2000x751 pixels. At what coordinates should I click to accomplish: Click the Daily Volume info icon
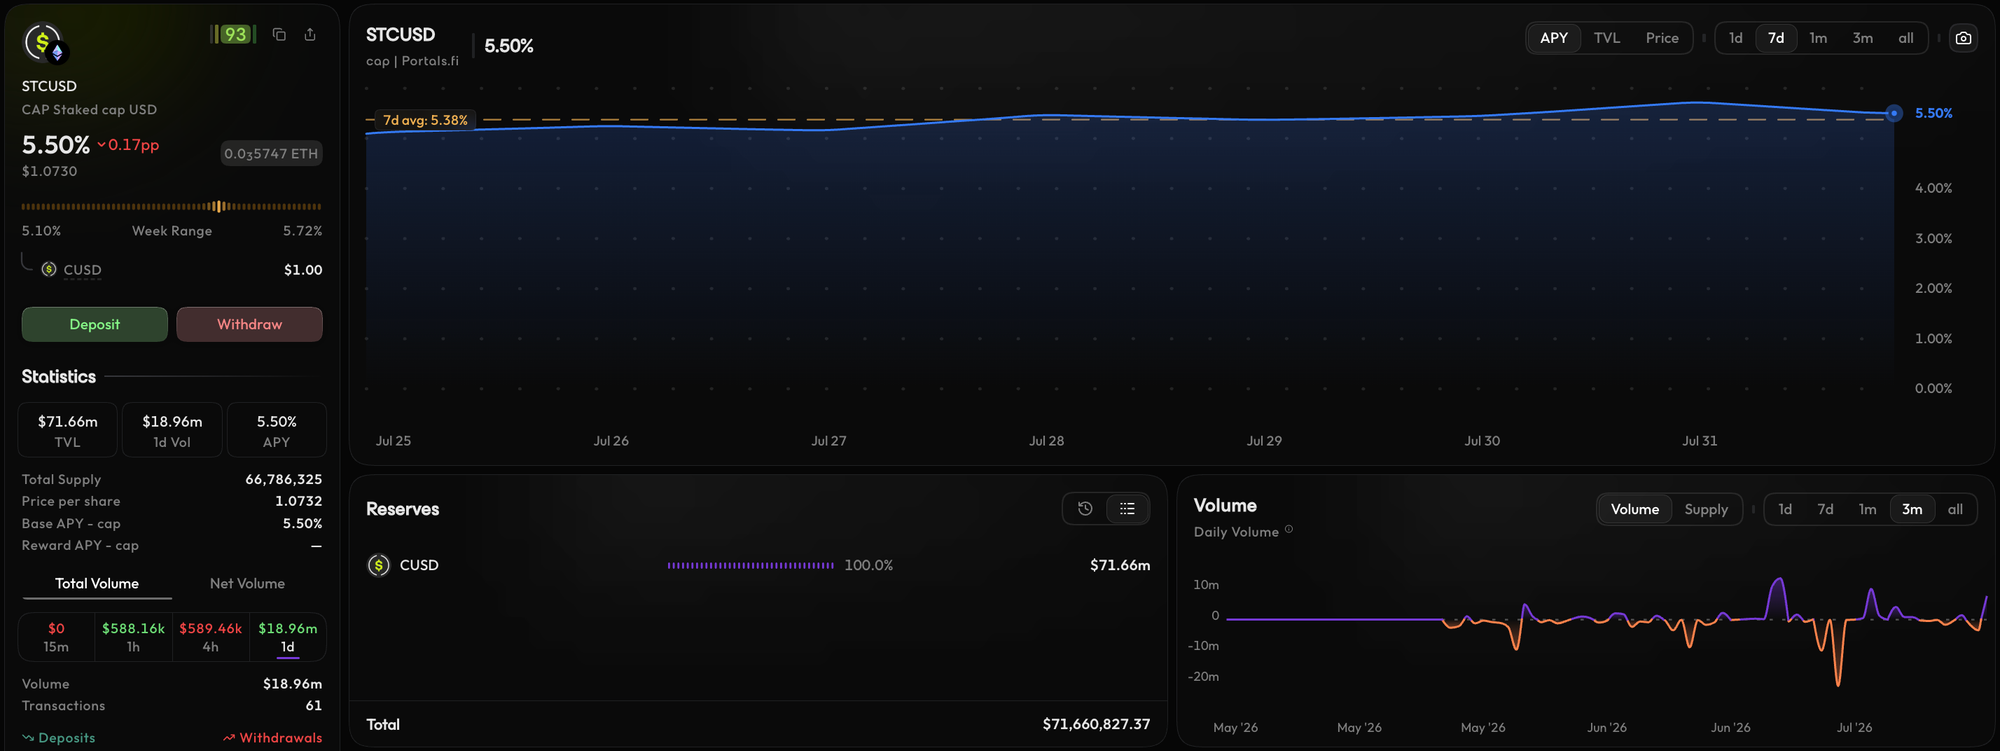(x=1289, y=530)
